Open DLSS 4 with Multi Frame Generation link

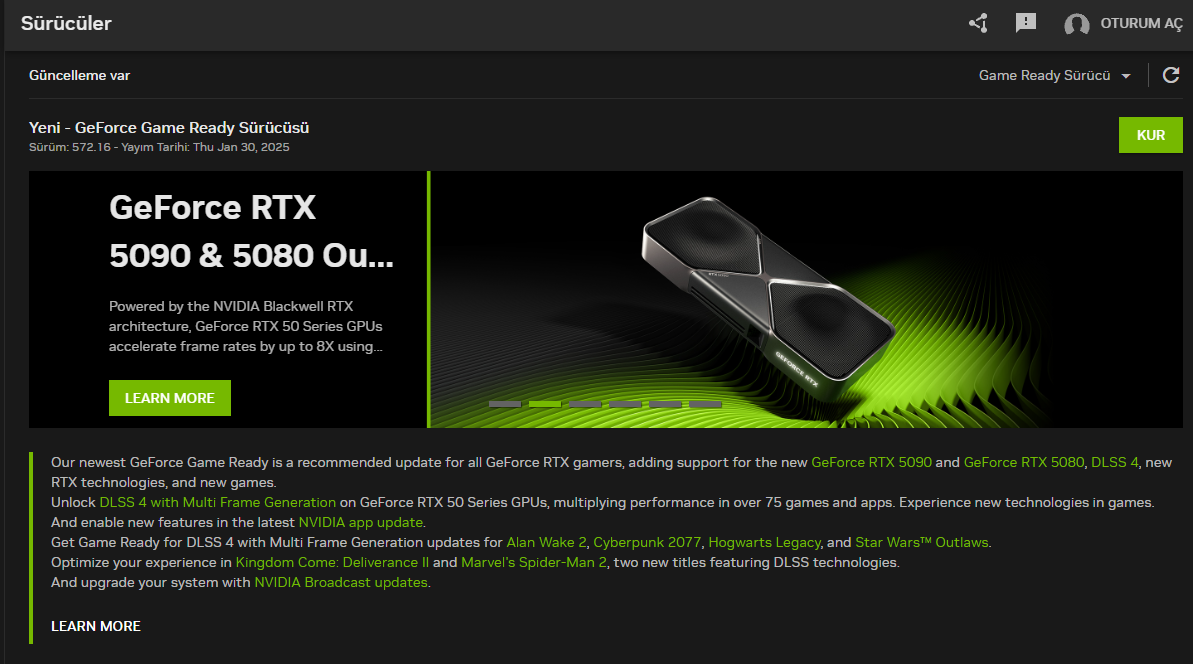[x=218, y=503]
